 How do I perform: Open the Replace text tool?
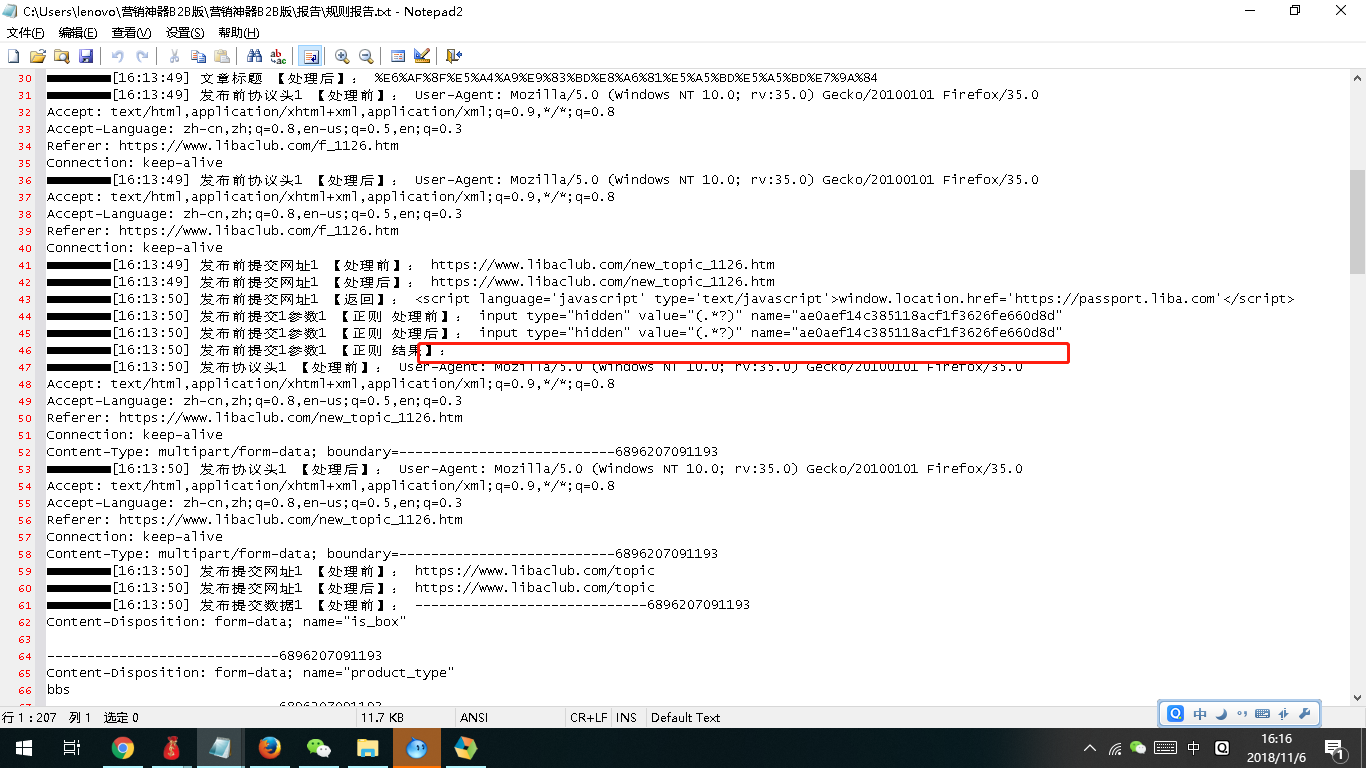[278, 56]
